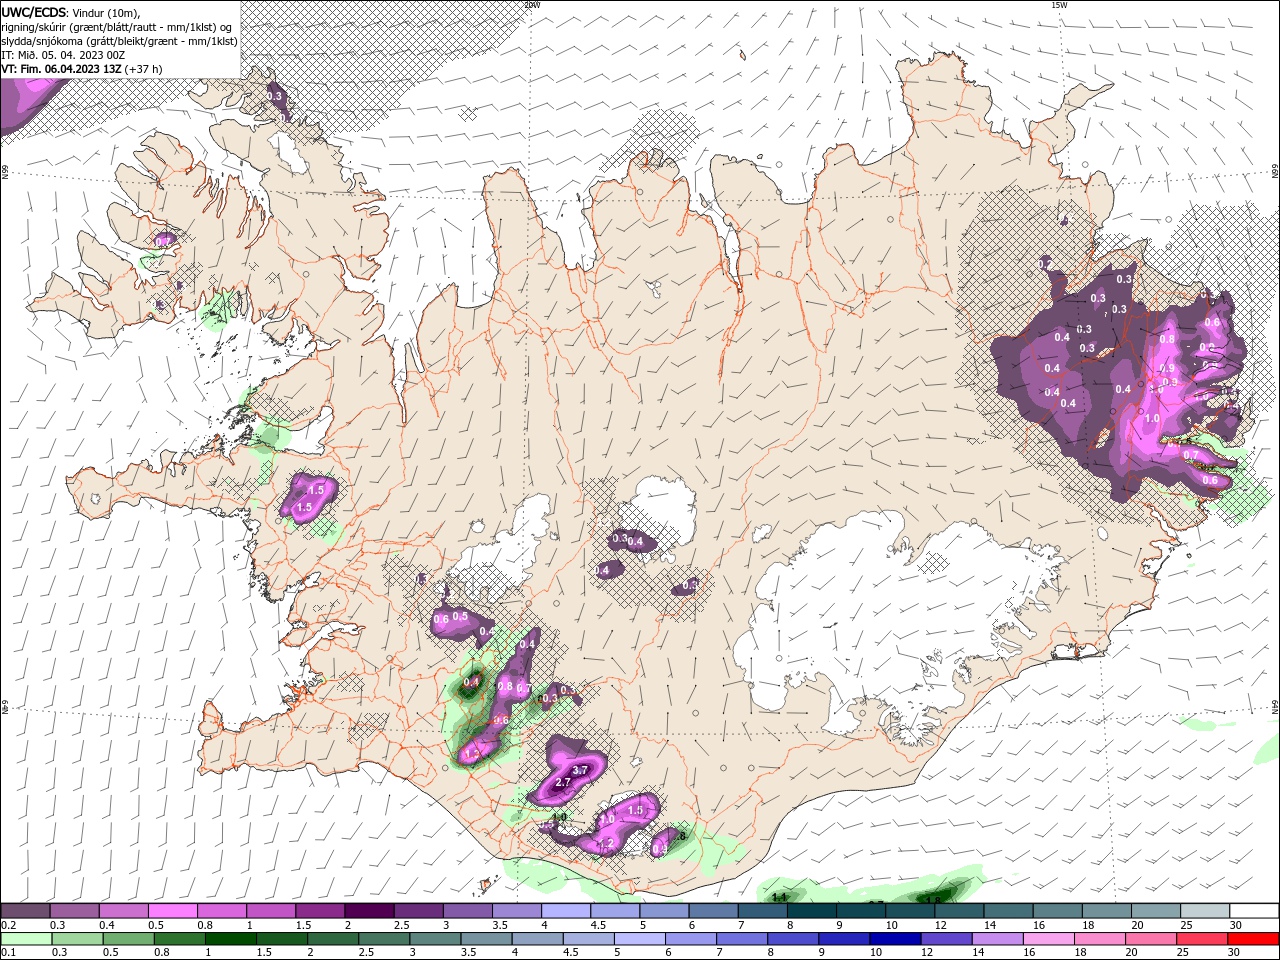Viewport: 1280px width, 960px height.
Task: Click the 'slydda/snjókoma' header text
Action: 41,41
